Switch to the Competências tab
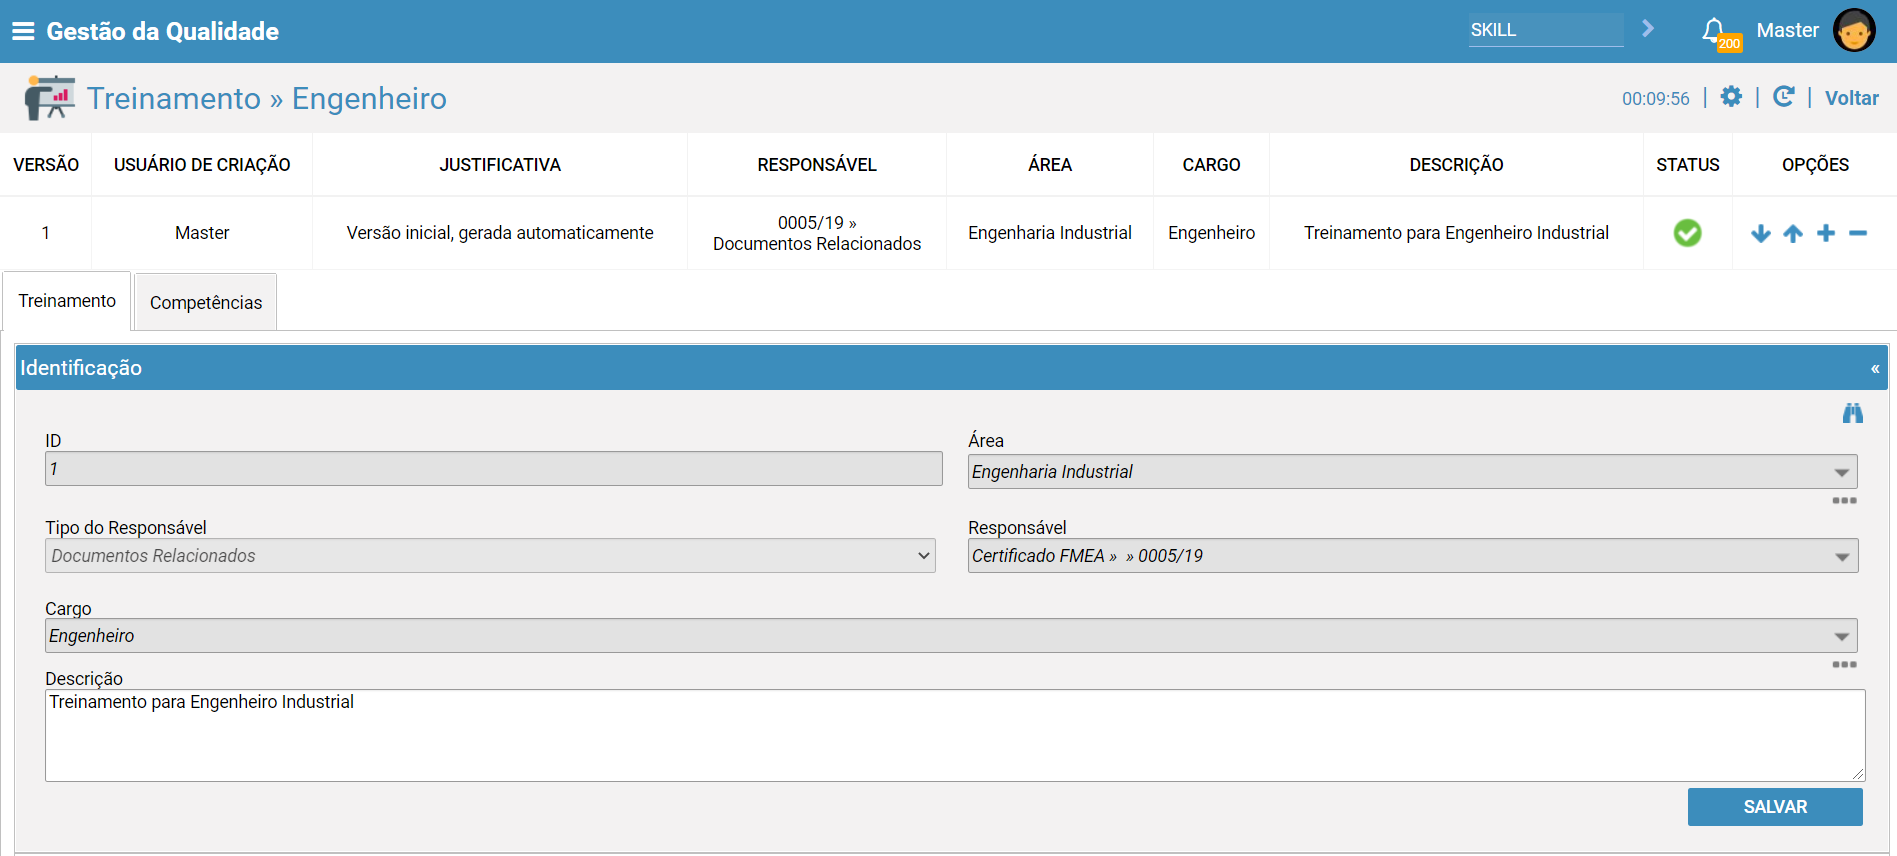Viewport: 1897px width, 856px height. (x=206, y=302)
